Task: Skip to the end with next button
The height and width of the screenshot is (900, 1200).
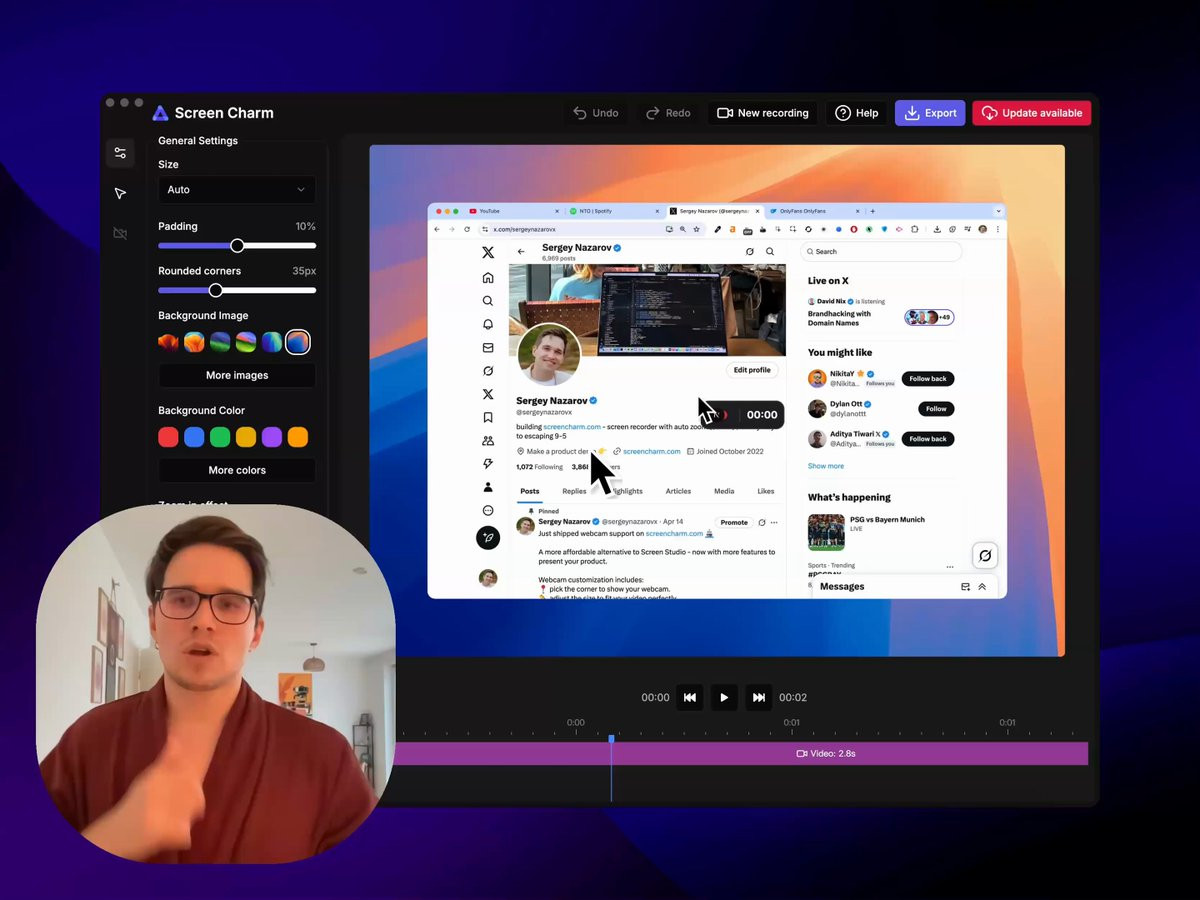Action: (759, 697)
